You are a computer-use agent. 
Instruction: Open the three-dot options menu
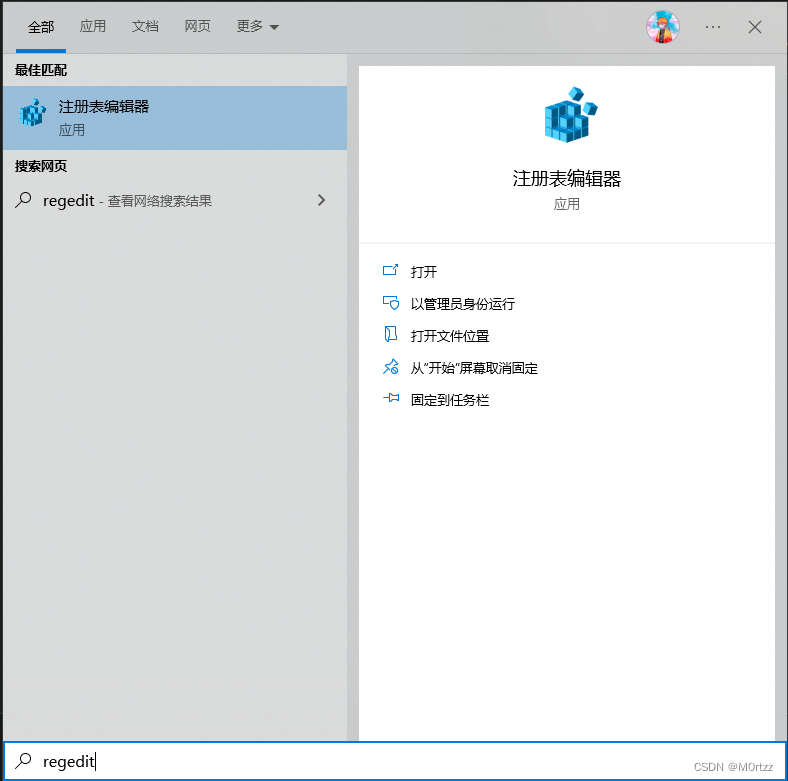pos(713,27)
